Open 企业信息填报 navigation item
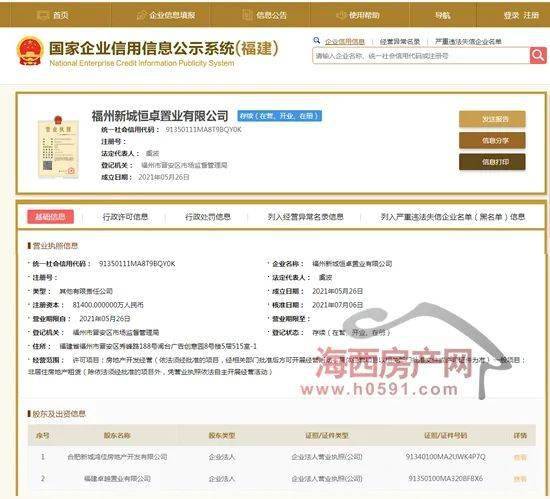 [166, 15]
